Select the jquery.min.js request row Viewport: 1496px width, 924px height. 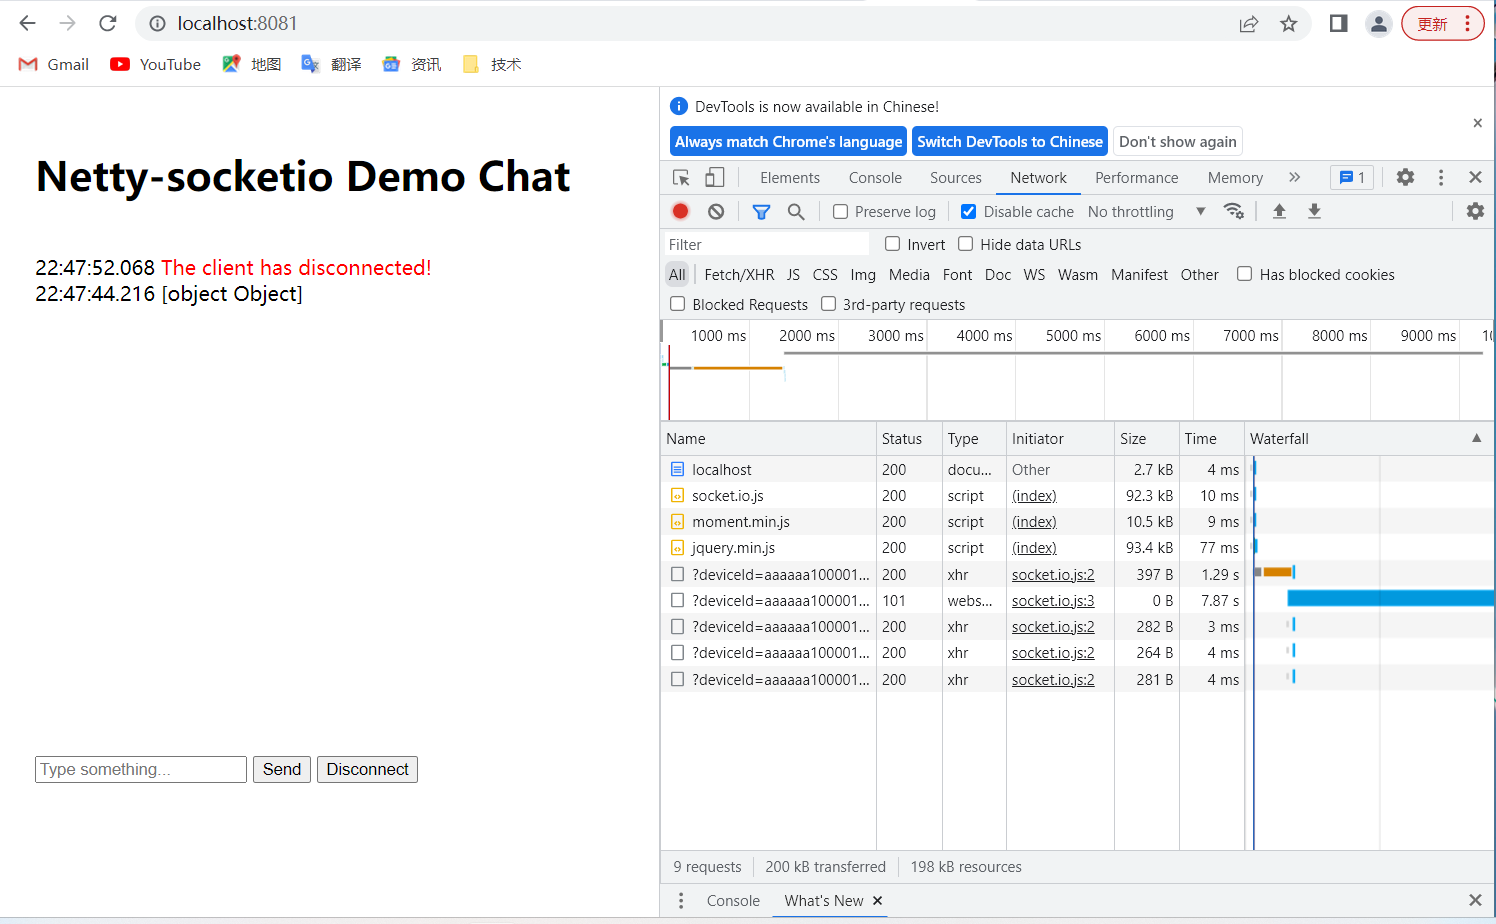pos(1077,547)
